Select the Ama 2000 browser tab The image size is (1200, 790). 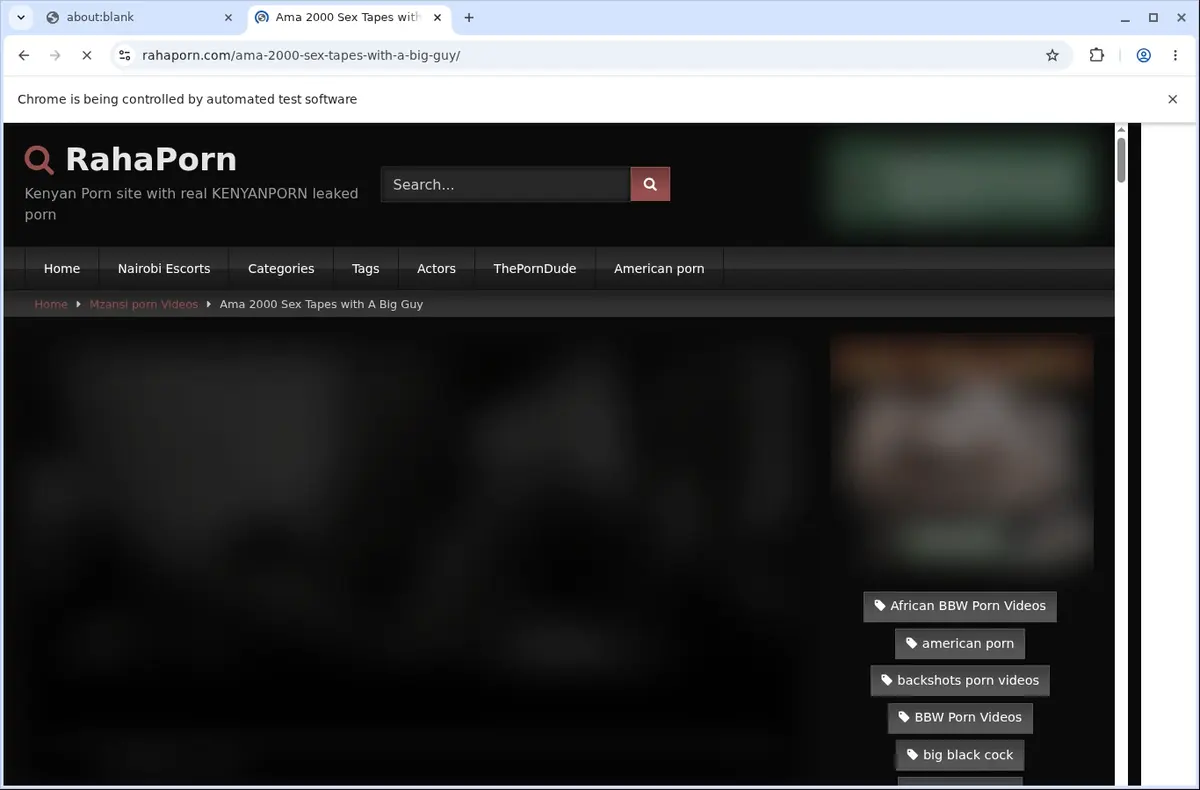[348, 17]
